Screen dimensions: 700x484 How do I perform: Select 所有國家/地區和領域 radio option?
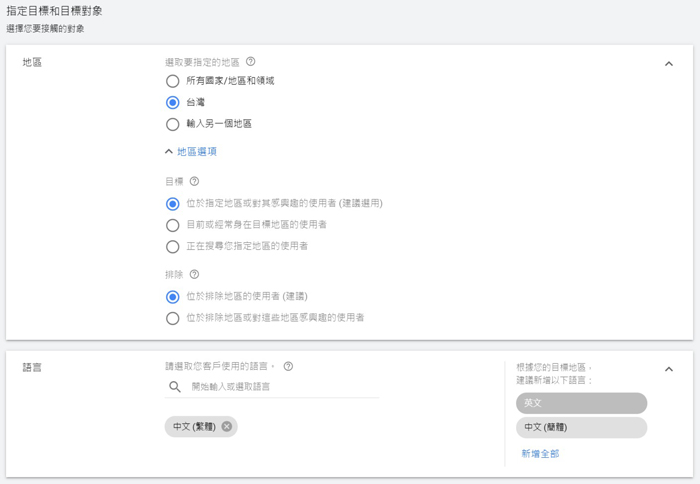pos(173,81)
